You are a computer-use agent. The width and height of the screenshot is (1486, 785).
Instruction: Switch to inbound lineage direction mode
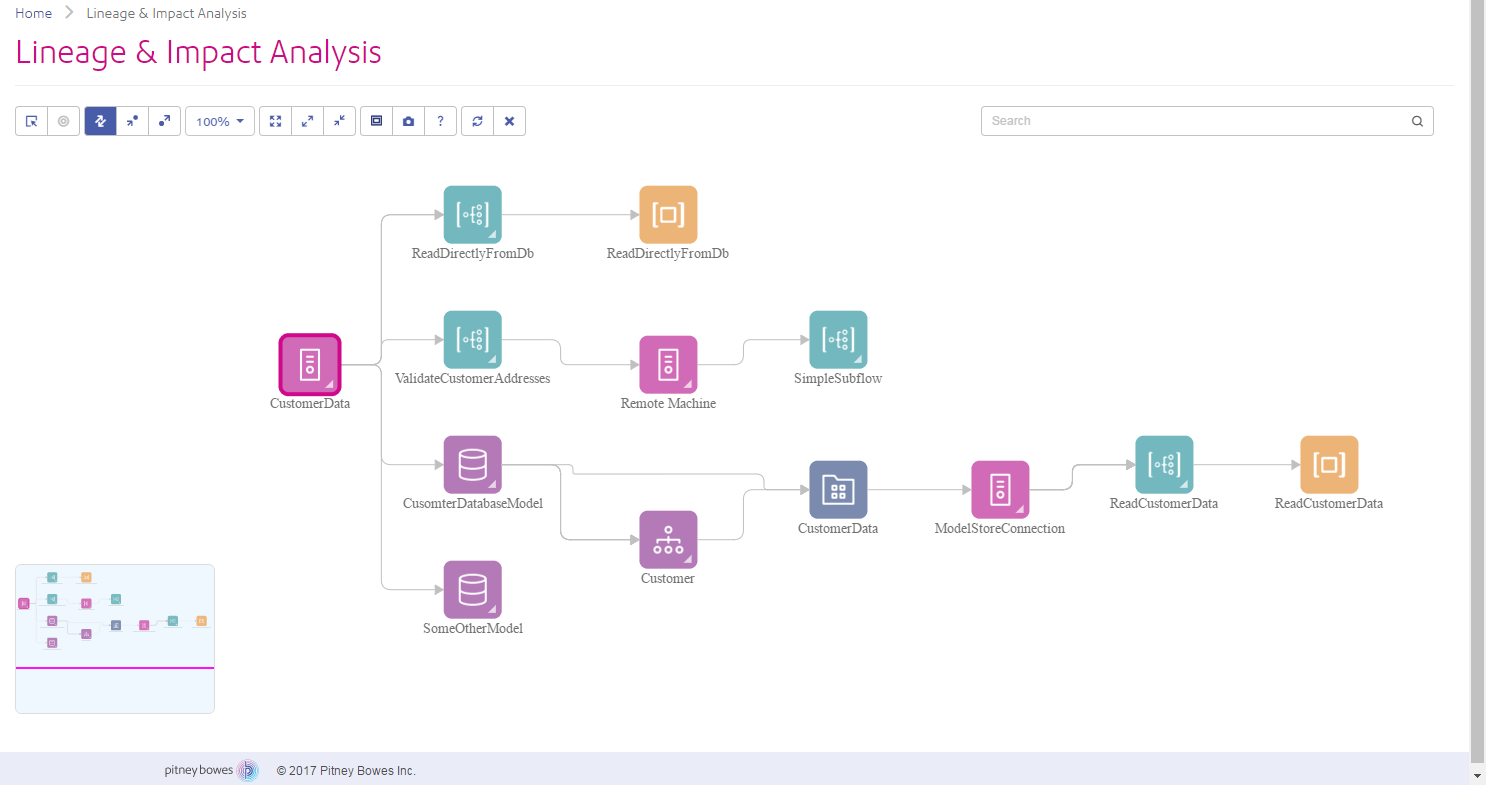click(132, 121)
